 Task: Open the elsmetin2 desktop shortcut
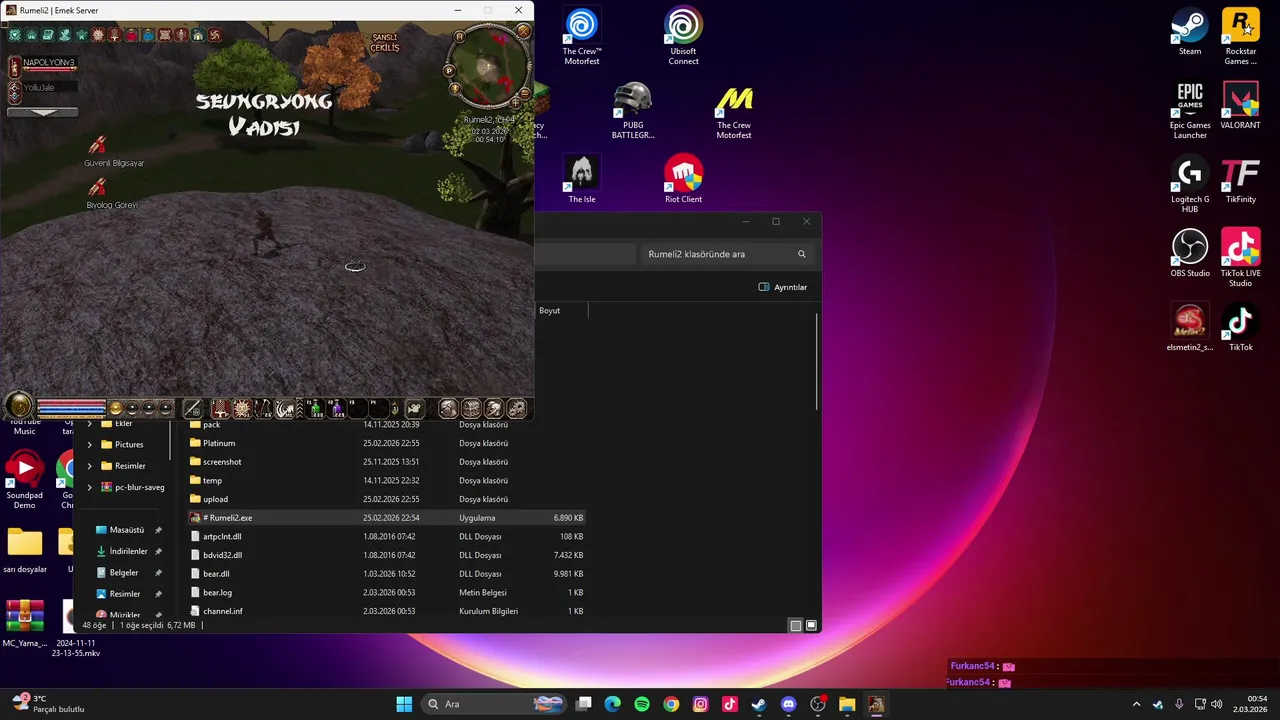1190,328
